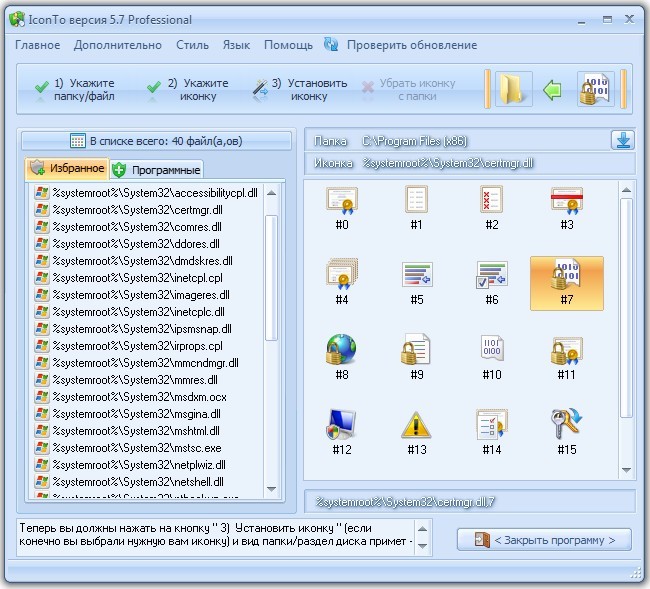Click the green left arrow icon
Viewport: 650px width, 589px height.
(x=552, y=90)
